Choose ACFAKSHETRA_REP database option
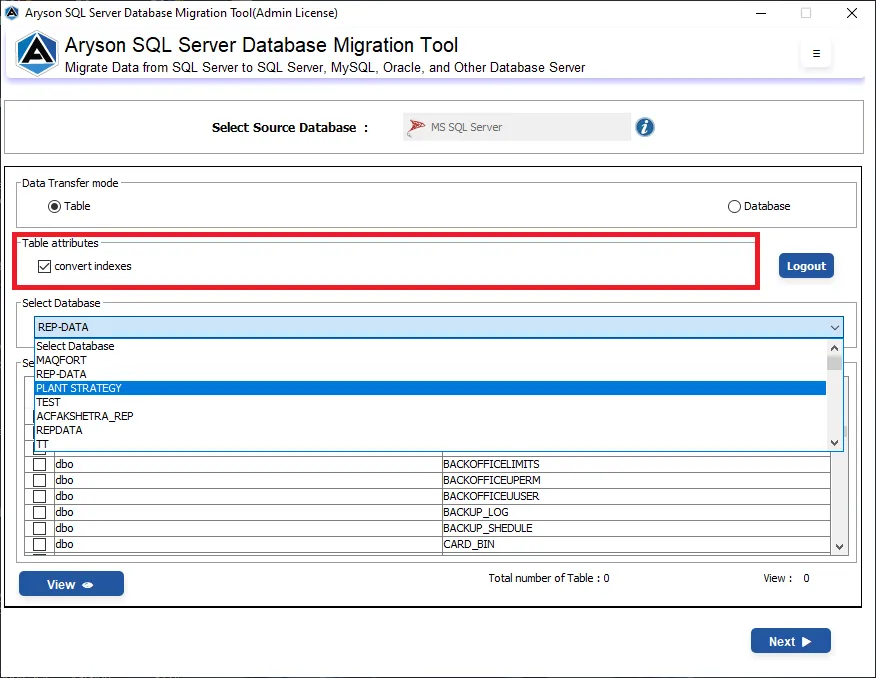The height and width of the screenshot is (678, 876). tap(430, 416)
